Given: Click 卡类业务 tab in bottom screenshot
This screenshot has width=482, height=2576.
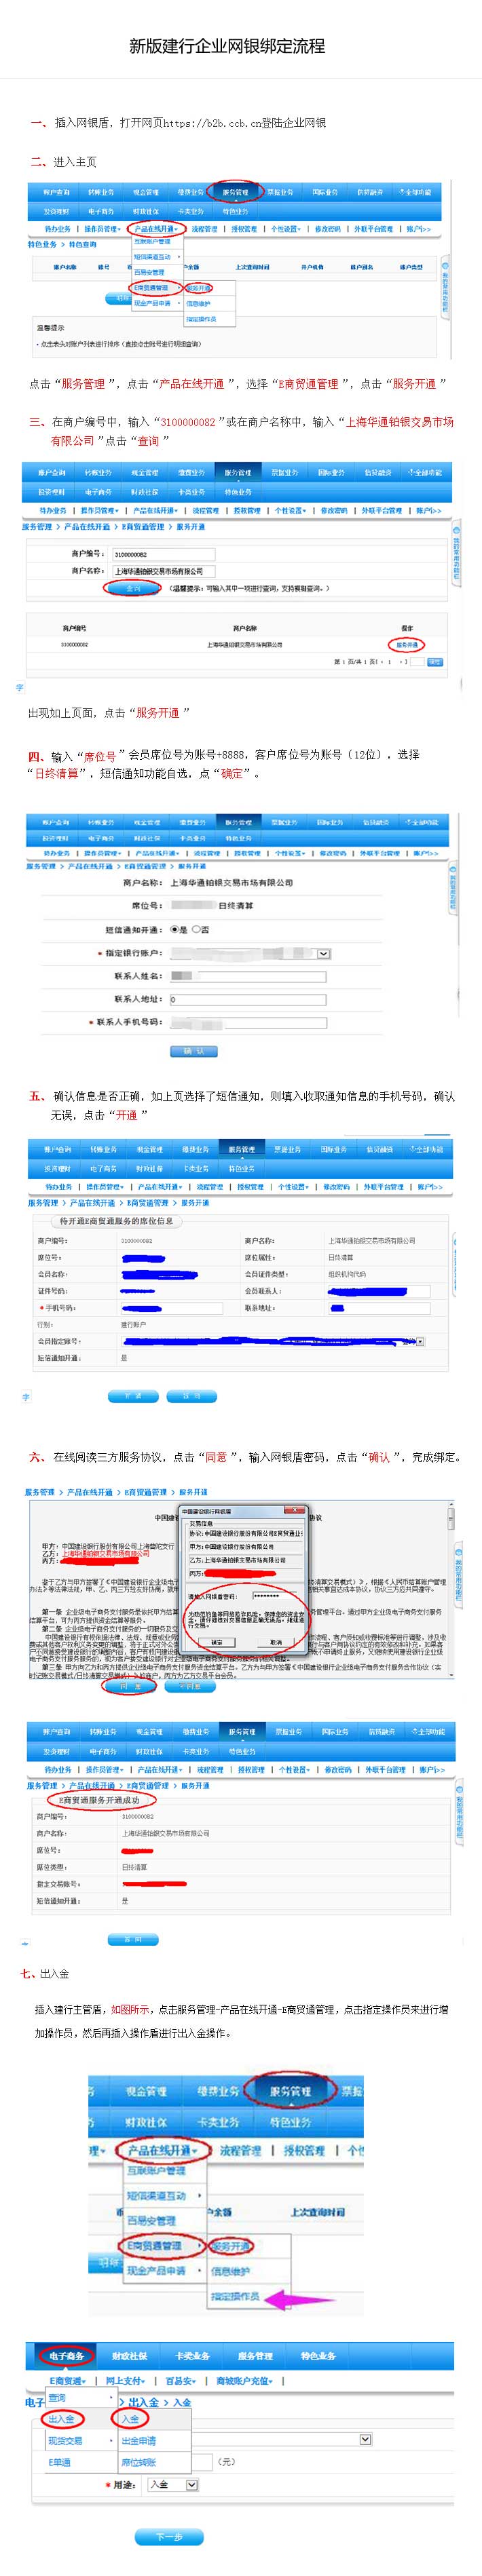Looking at the screenshot, I should point(192,2355).
